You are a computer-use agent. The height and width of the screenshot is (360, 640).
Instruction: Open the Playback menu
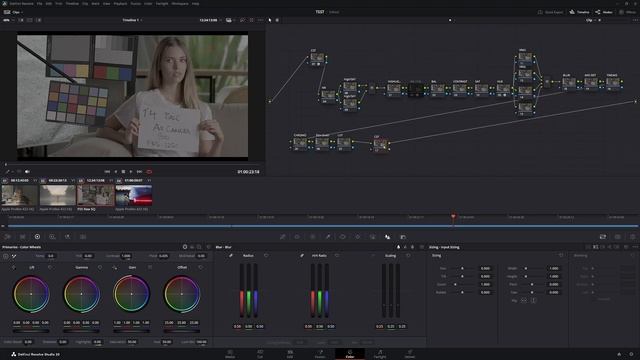(120, 4)
